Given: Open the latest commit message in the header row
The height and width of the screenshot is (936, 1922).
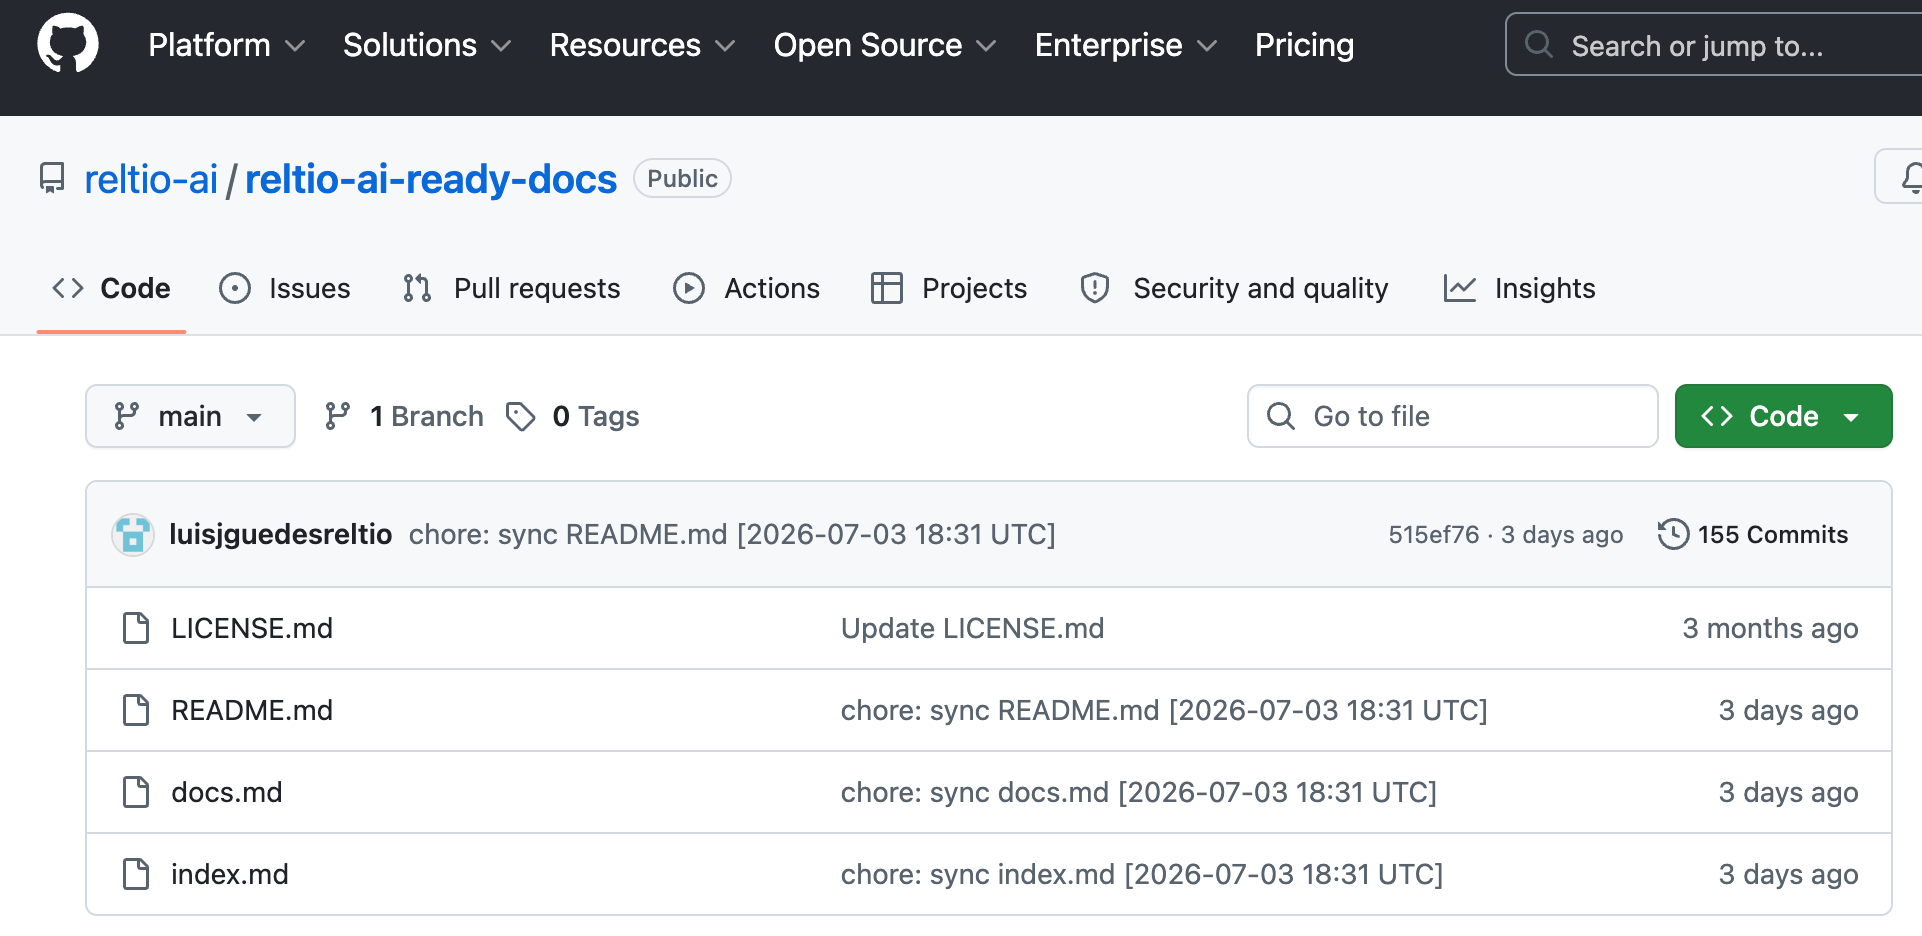Looking at the screenshot, I should click(x=732, y=534).
